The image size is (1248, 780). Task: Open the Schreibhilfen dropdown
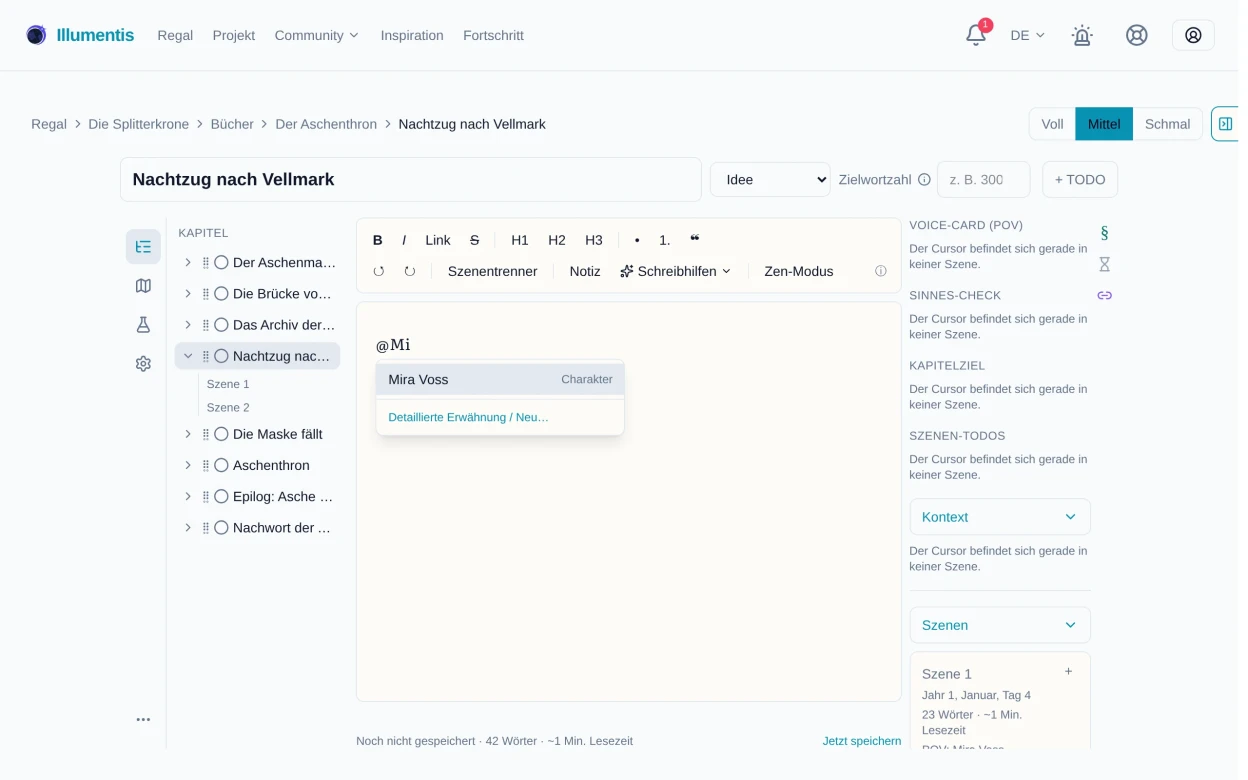click(x=675, y=271)
